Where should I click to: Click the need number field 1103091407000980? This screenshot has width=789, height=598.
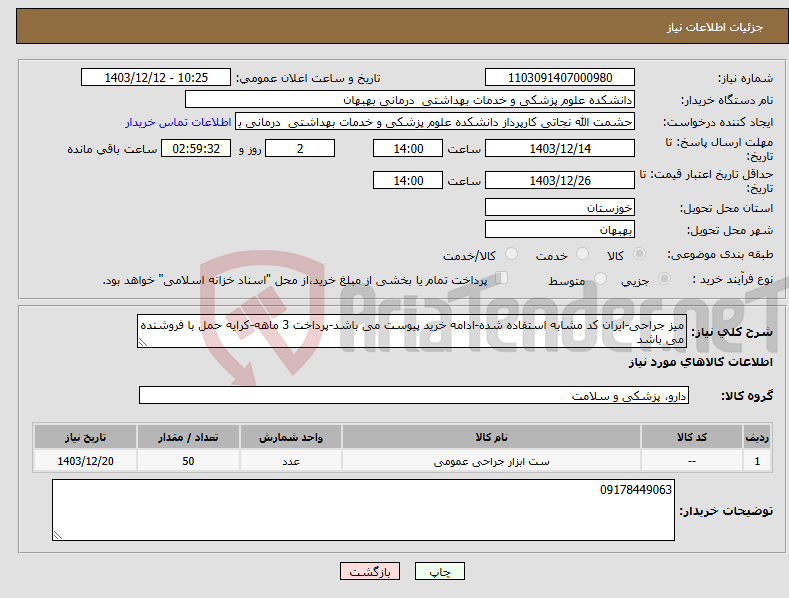point(560,78)
